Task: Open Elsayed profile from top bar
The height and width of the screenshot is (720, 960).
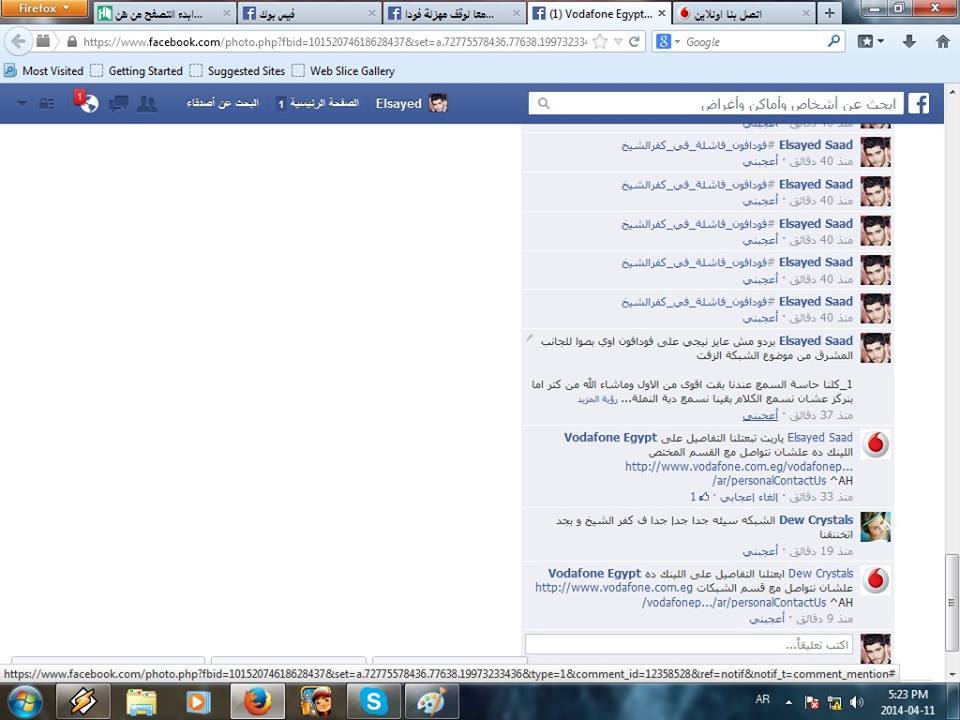Action: point(411,103)
